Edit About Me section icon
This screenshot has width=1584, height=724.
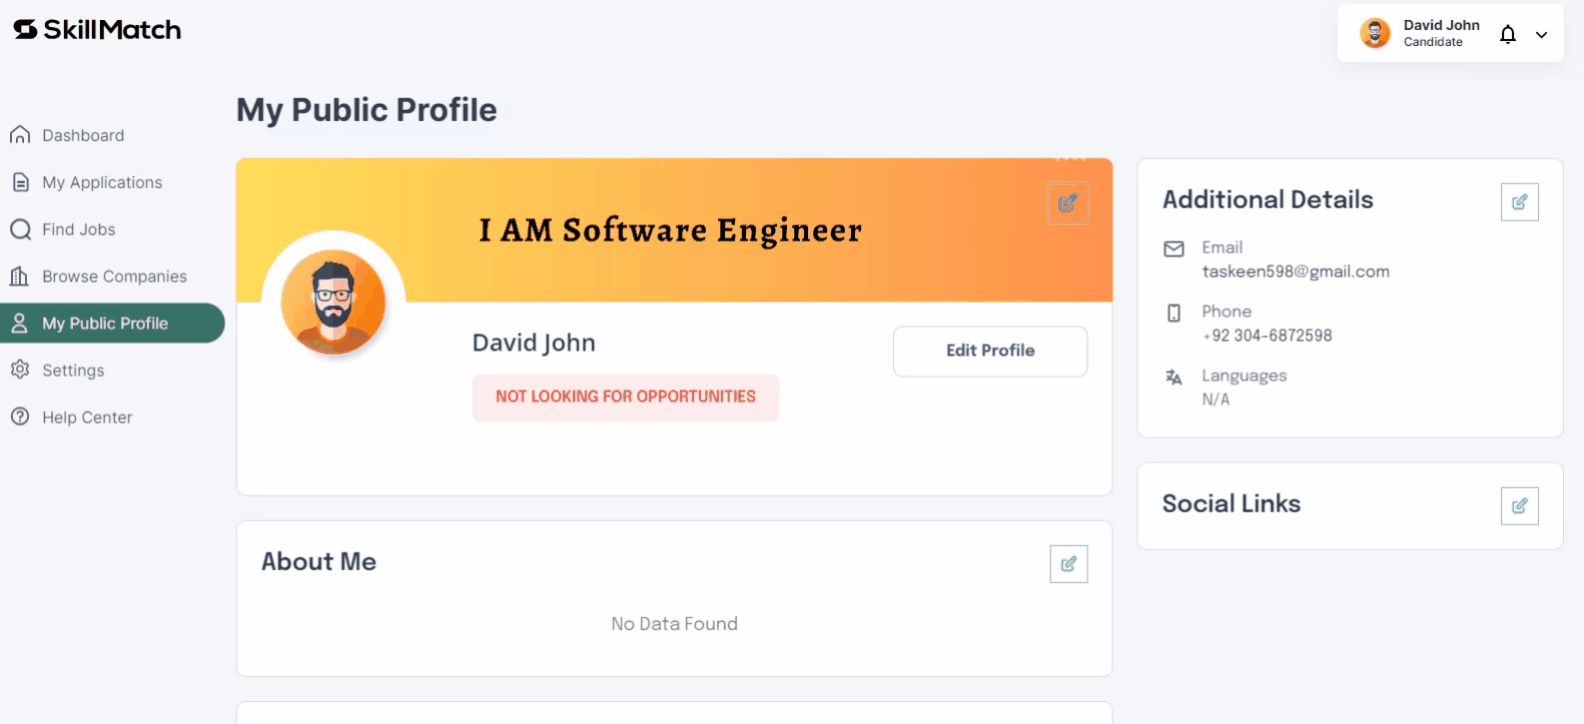(x=1068, y=564)
